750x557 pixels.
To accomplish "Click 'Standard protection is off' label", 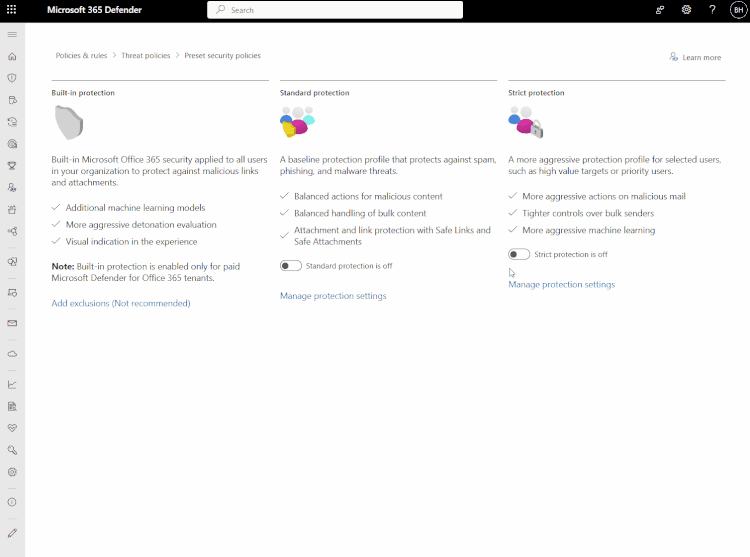I will point(349,266).
